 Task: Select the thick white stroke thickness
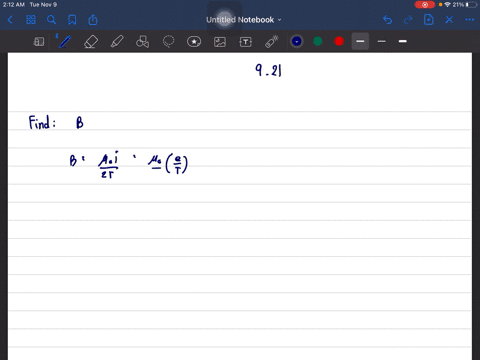(x=403, y=41)
